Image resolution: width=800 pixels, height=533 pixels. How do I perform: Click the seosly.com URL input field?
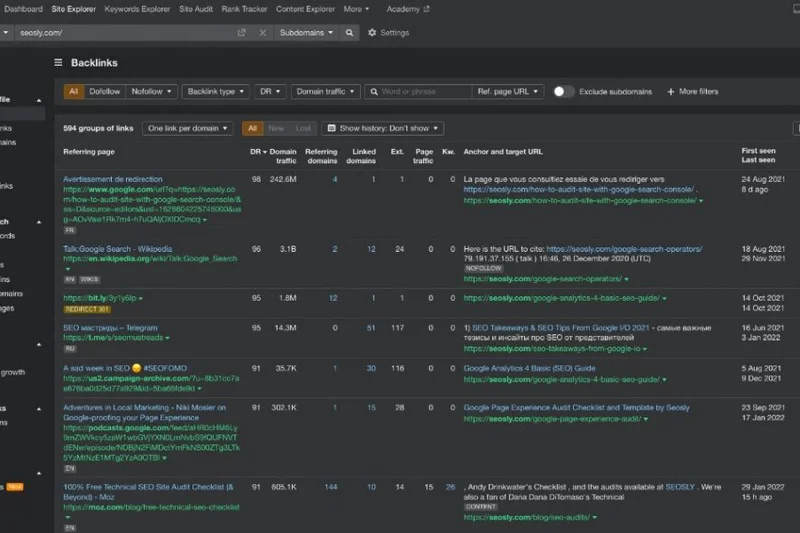tap(125, 33)
